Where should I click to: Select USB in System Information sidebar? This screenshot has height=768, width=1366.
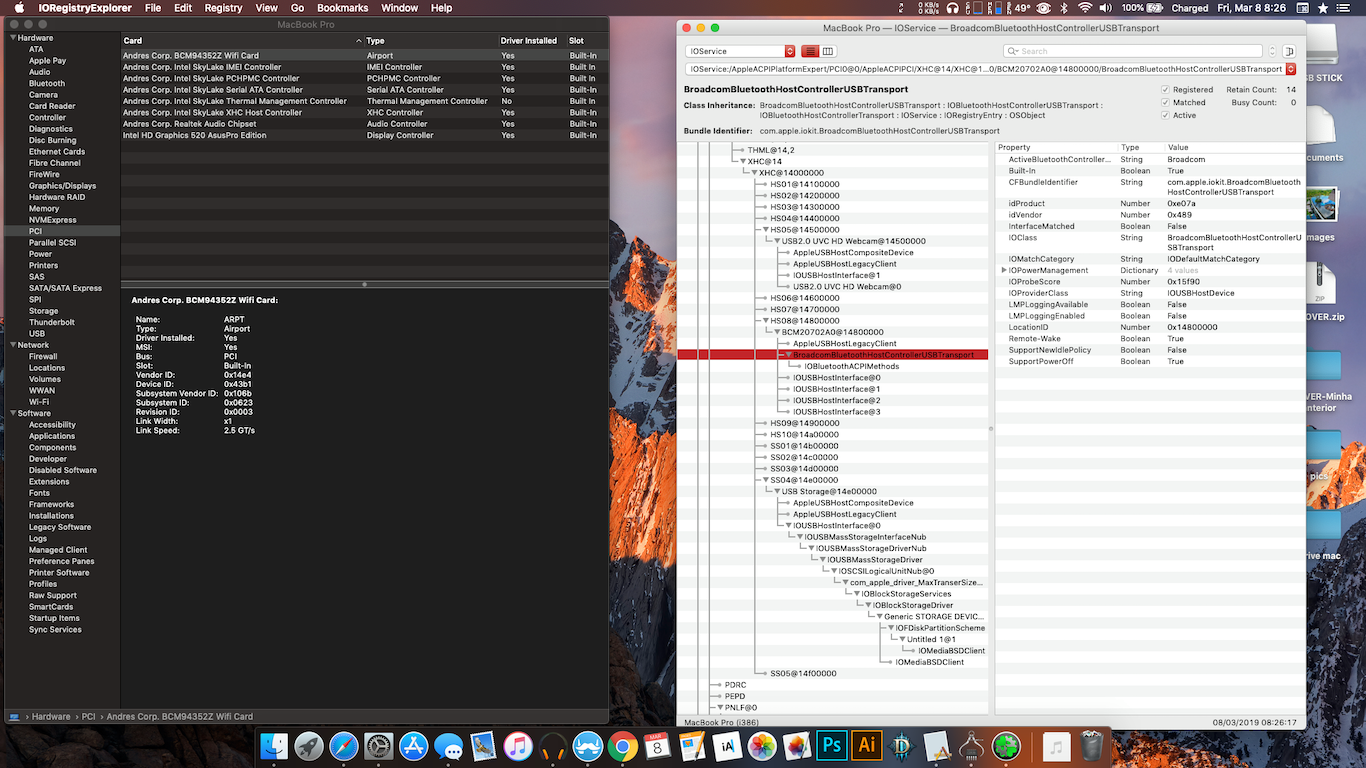(37, 334)
